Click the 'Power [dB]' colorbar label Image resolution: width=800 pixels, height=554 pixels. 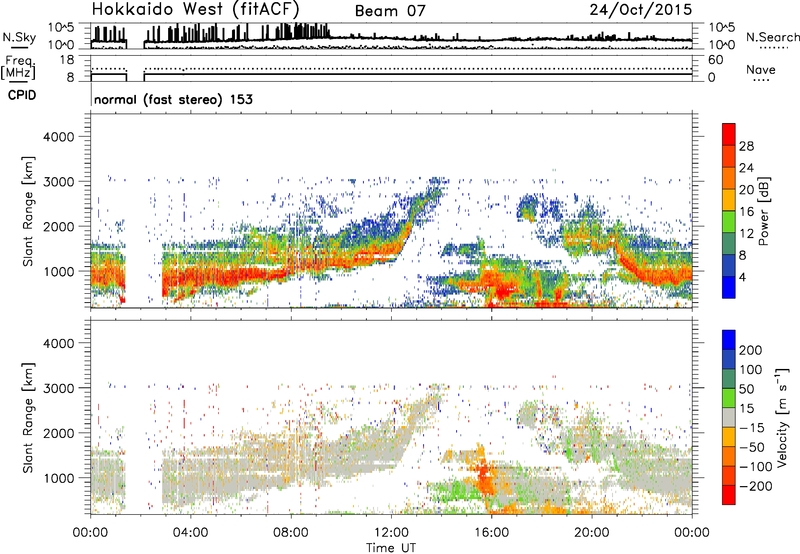click(x=764, y=211)
